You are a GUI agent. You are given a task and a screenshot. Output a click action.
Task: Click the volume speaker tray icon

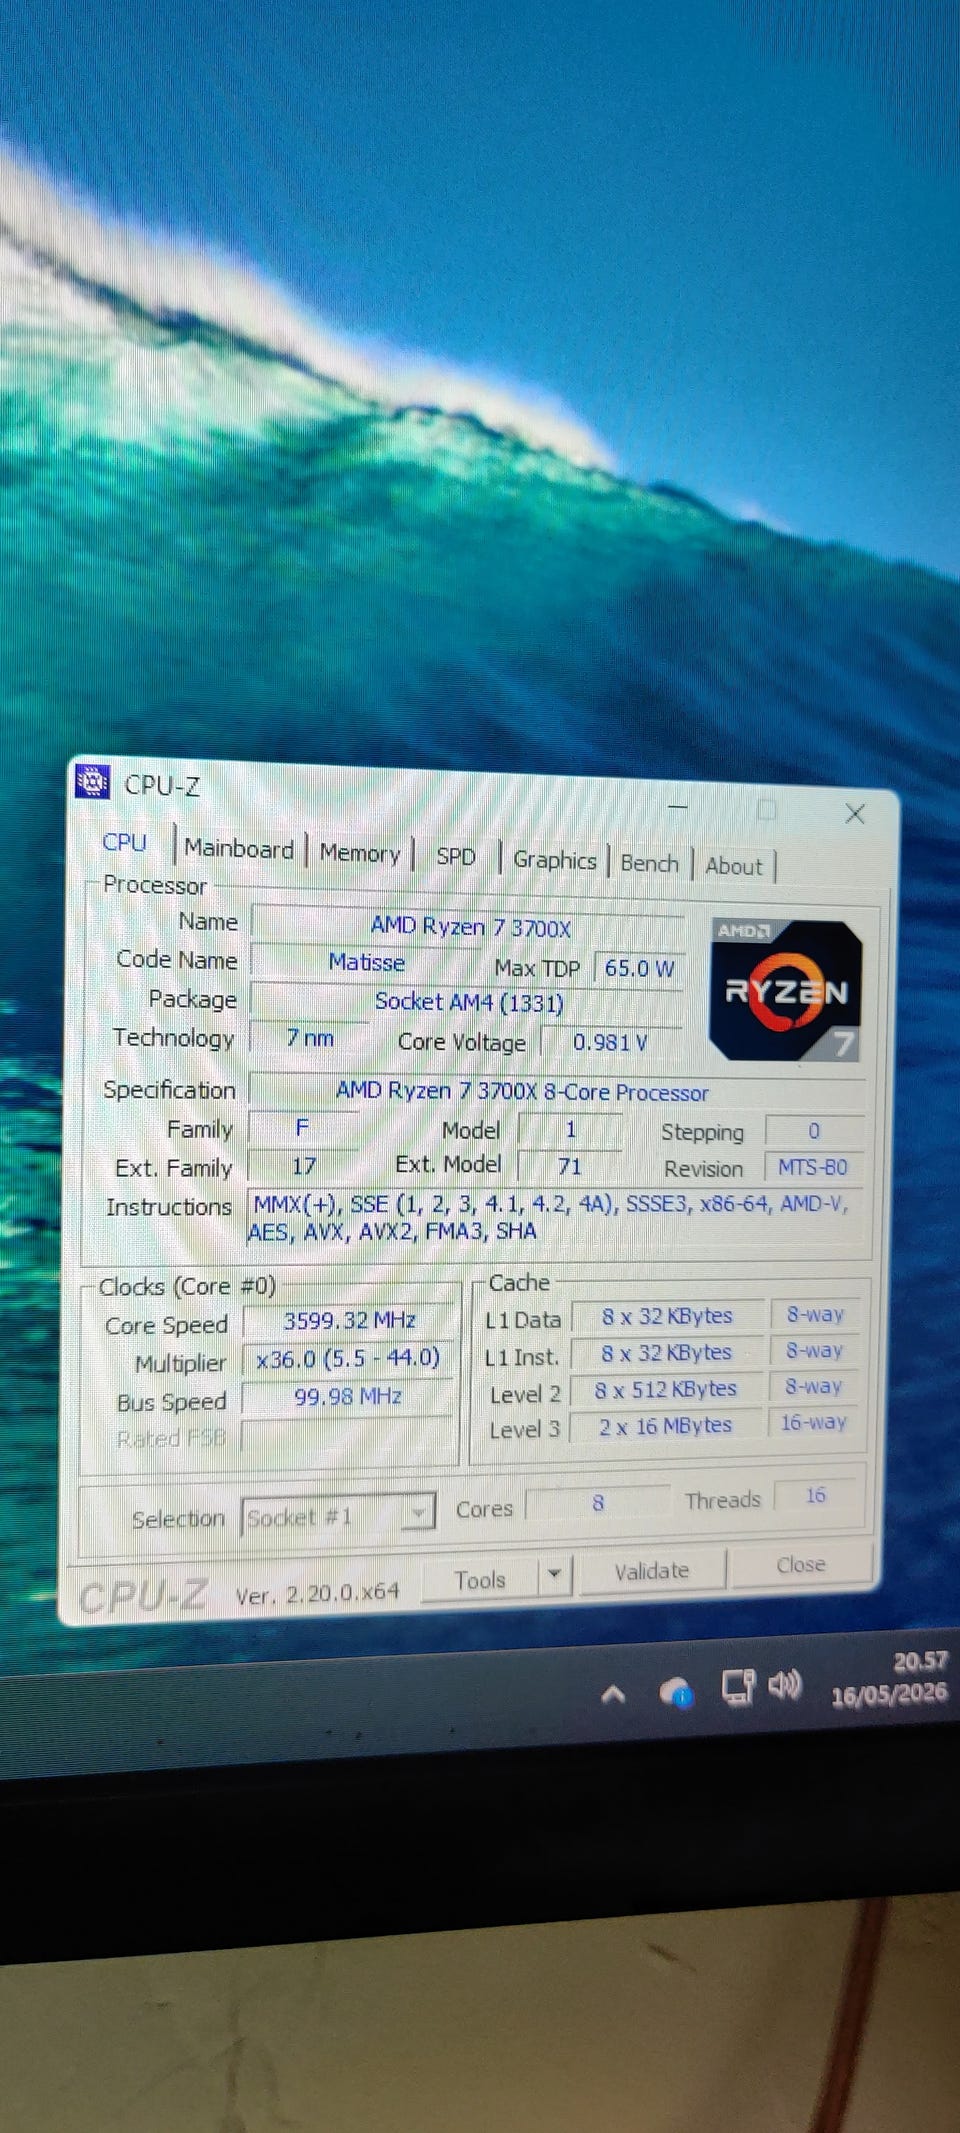pyautogui.click(x=785, y=1686)
